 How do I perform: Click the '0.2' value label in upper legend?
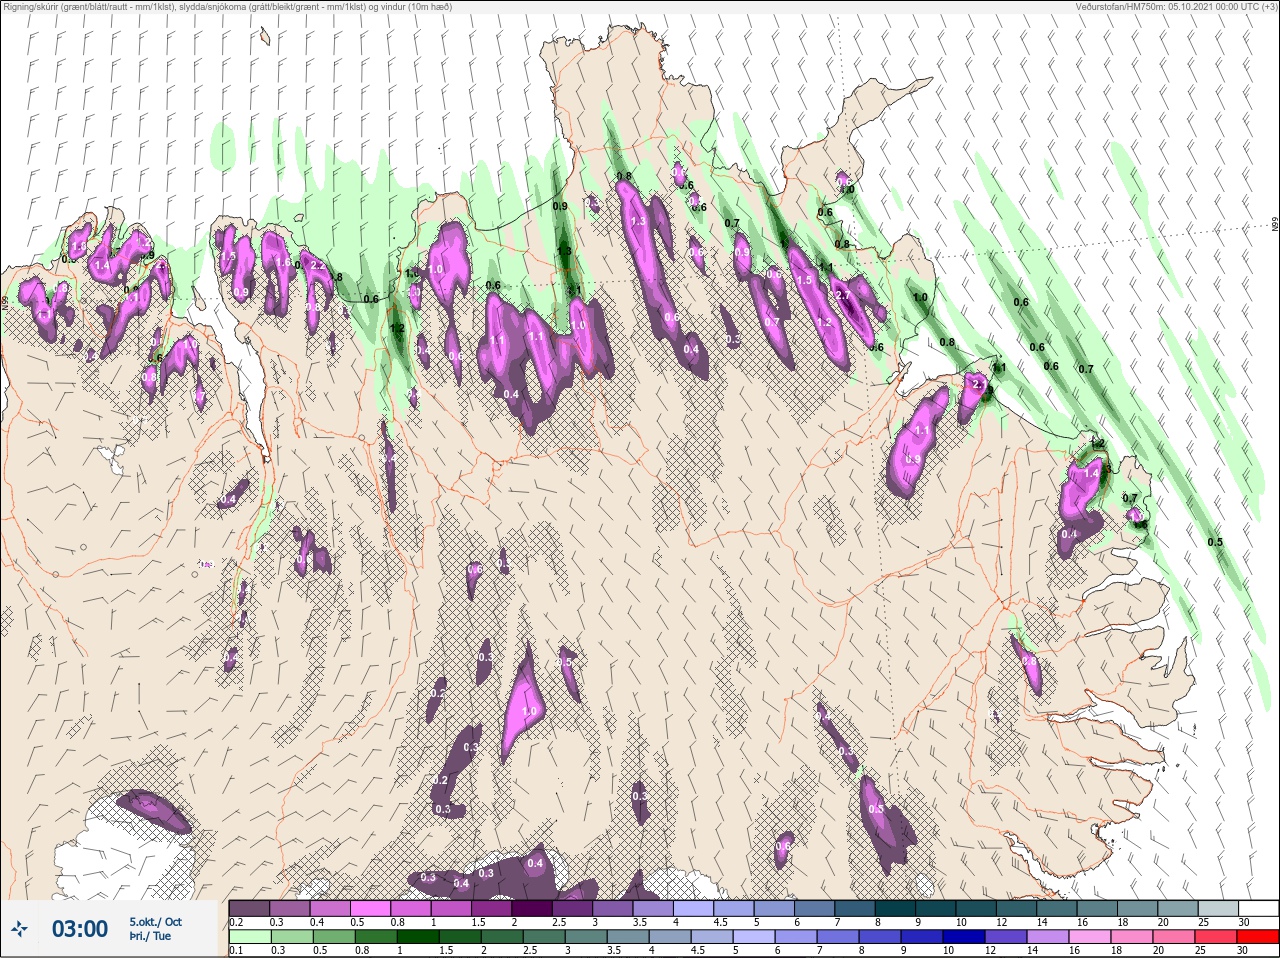pyautogui.click(x=236, y=922)
